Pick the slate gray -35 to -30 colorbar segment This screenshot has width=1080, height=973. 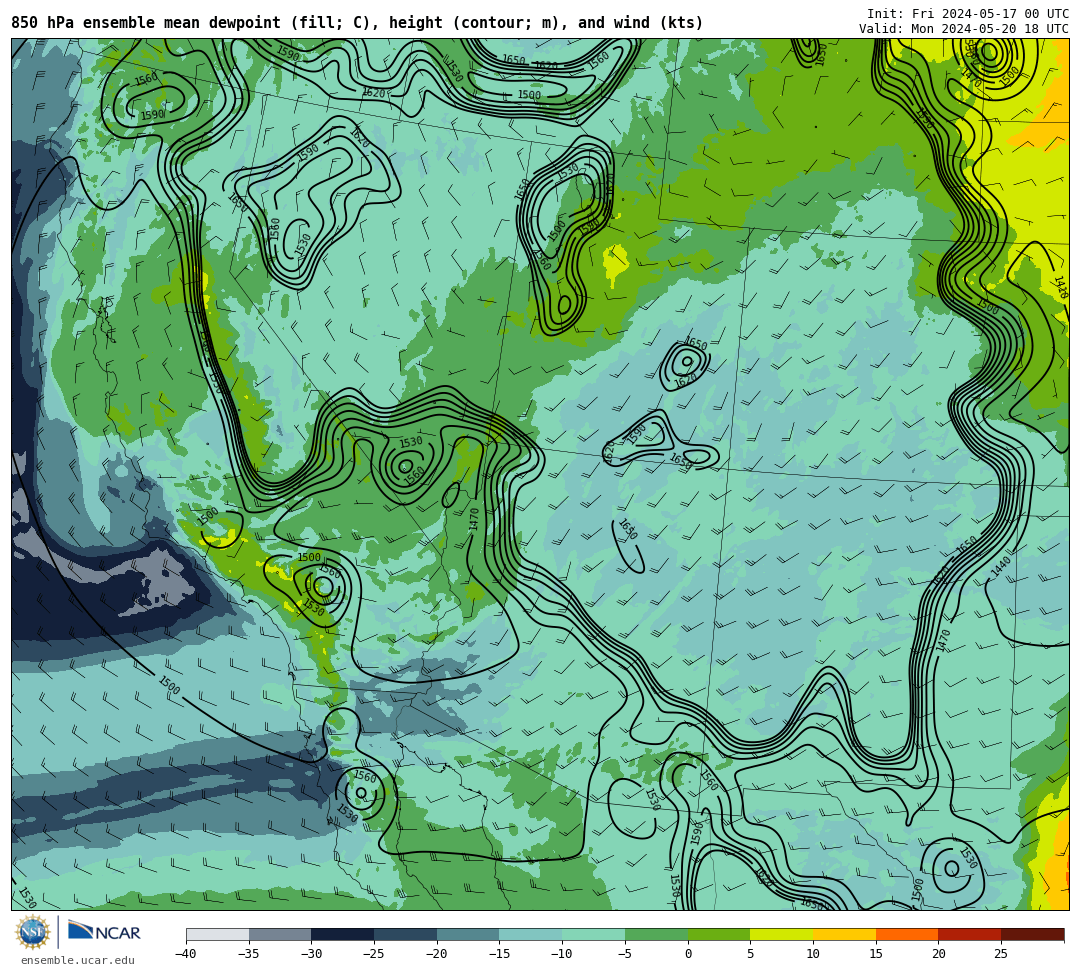coord(280,934)
